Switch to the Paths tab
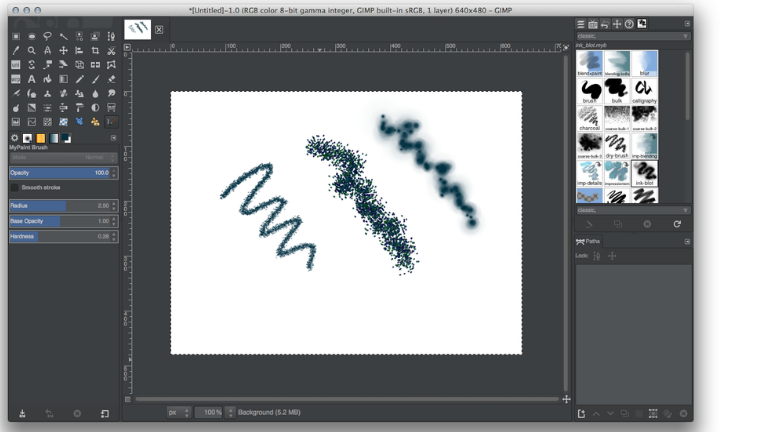Image resolution: width=768 pixels, height=432 pixels. tap(588, 241)
